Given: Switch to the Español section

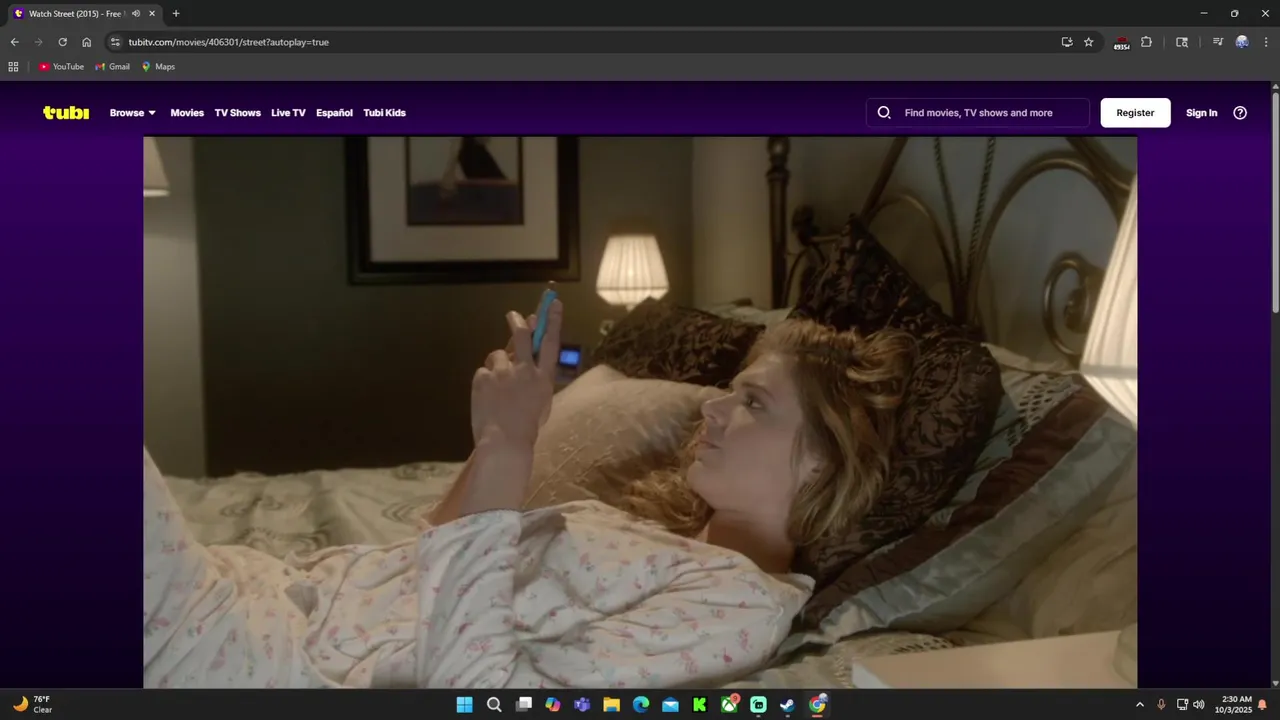Looking at the screenshot, I should pos(334,113).
